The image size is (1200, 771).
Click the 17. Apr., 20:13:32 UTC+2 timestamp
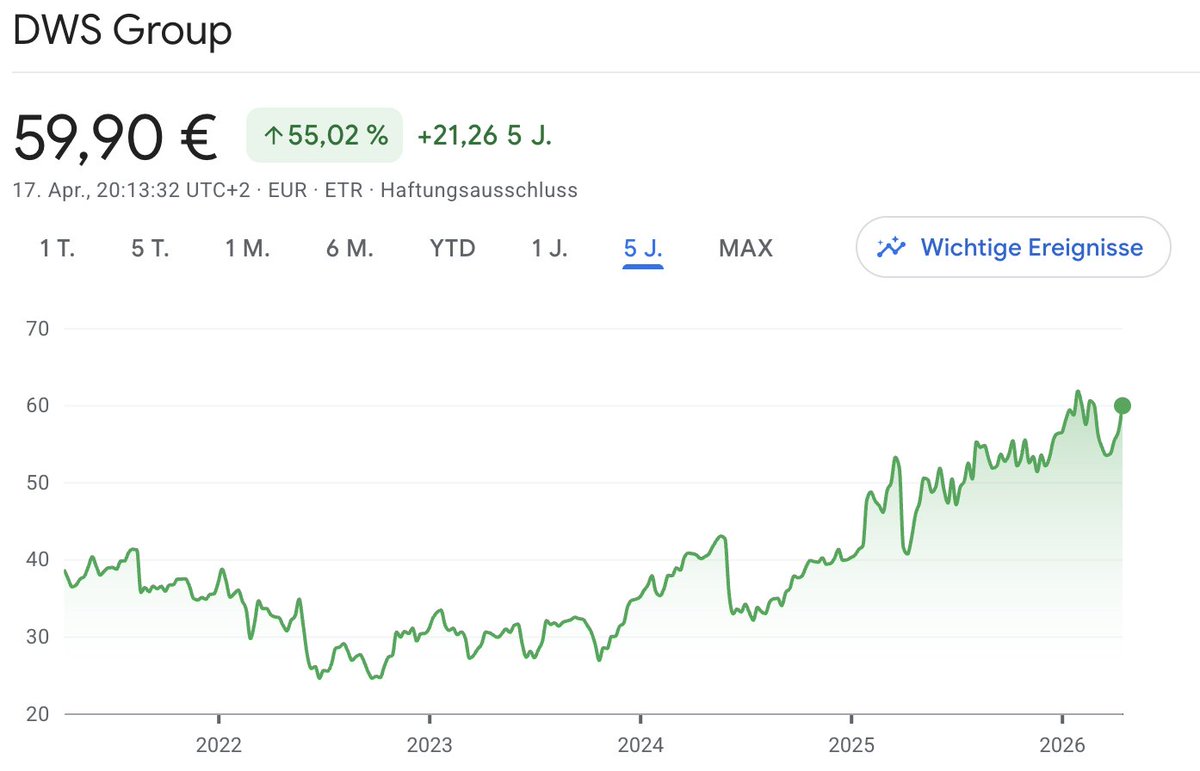click(131, 190)
